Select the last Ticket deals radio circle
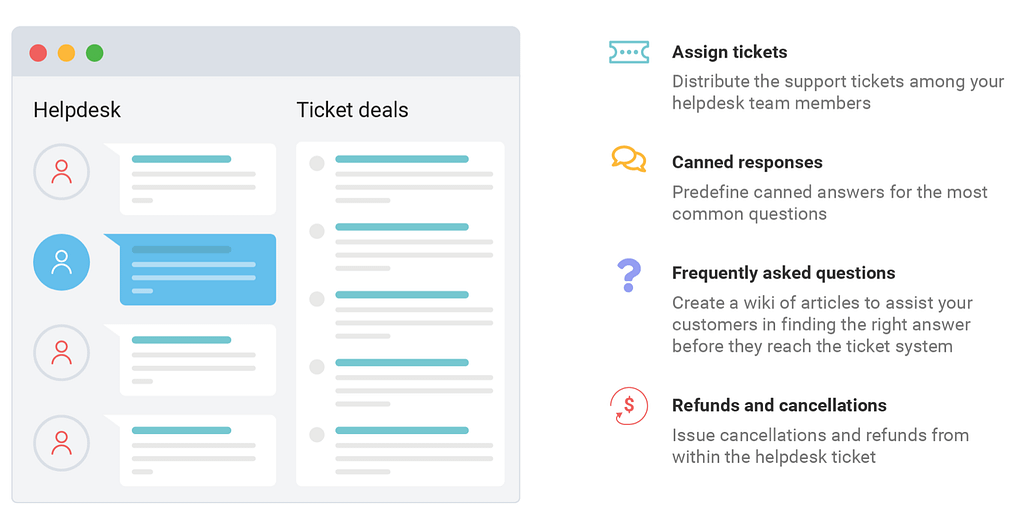The width and height of the screenshot is (1024, 522). [317, 434]
